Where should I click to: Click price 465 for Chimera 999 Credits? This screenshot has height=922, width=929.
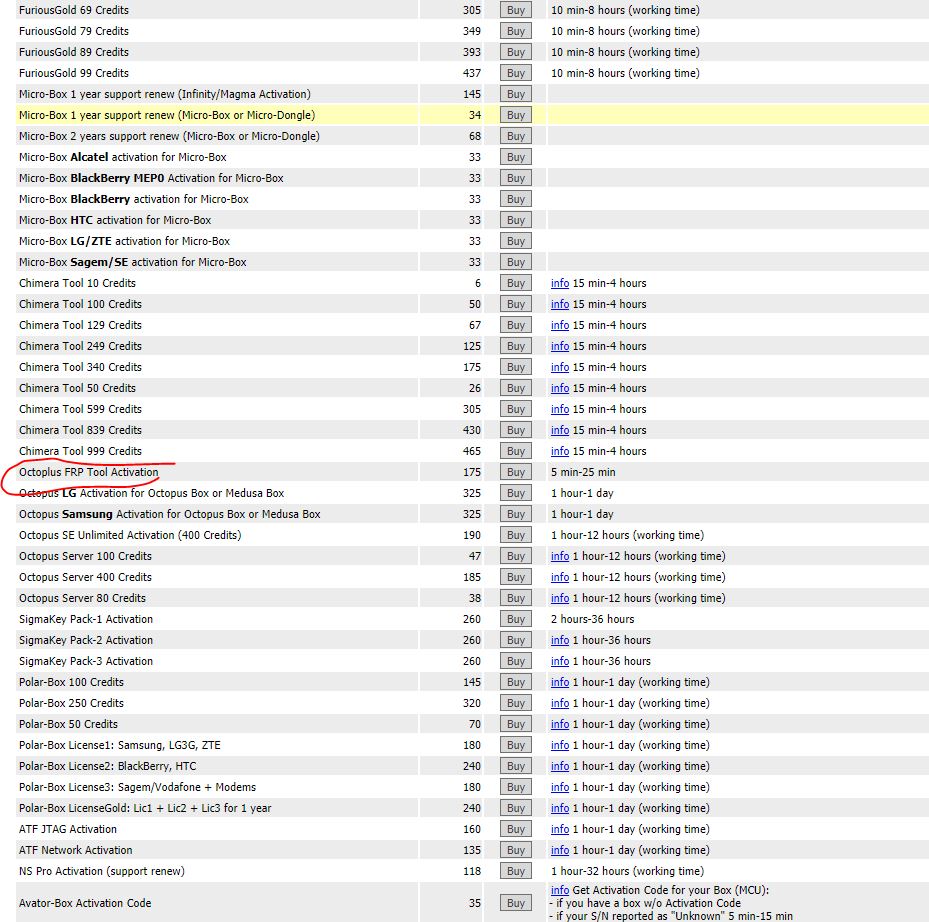click(x=472, y=452)
